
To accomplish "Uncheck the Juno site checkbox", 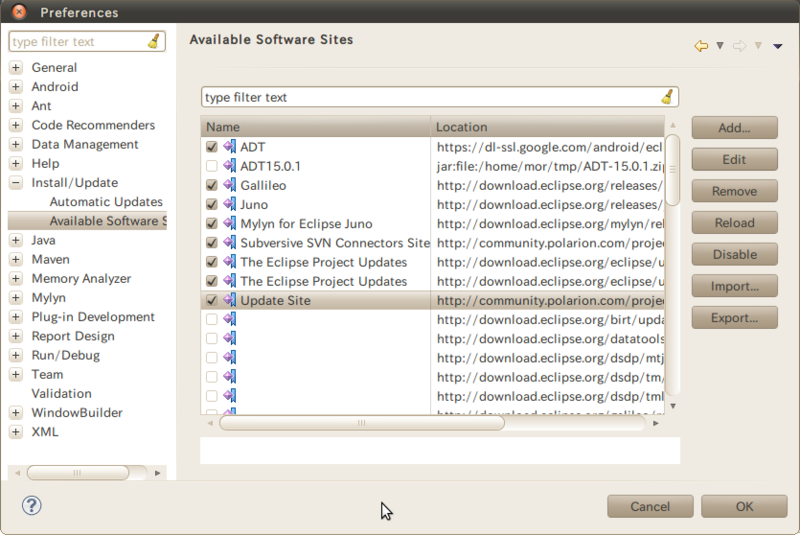I will click(212, 205).
